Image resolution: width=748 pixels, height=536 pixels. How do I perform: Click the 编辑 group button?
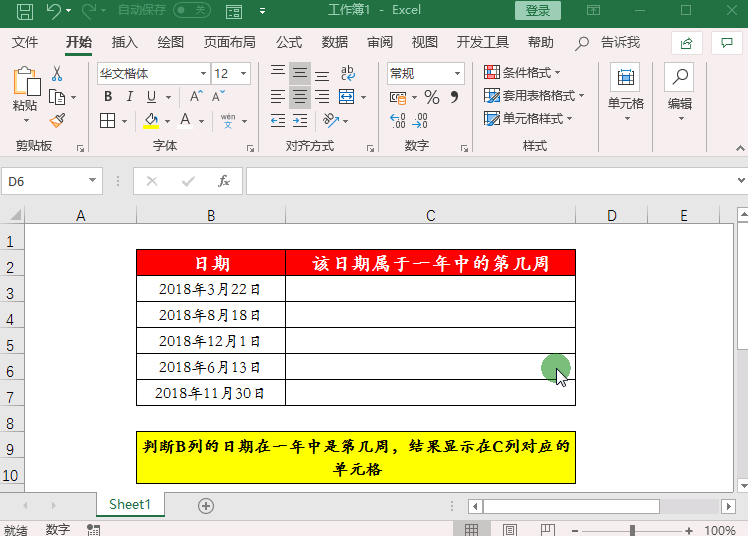tap(679, 93)
